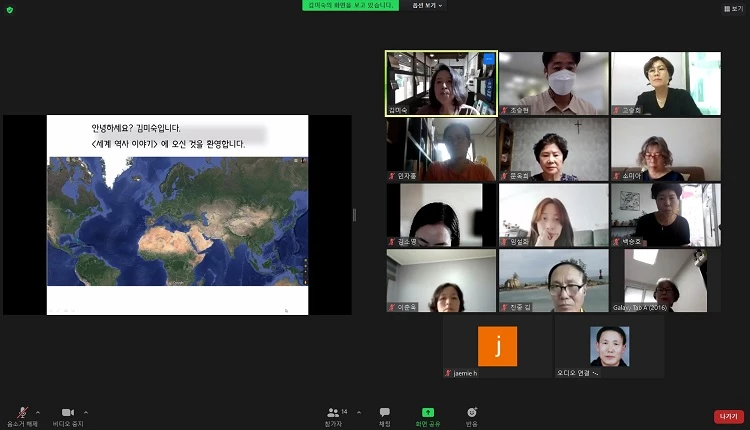
Task: Click the 나가기 leave meeting button
Action: 727,416
